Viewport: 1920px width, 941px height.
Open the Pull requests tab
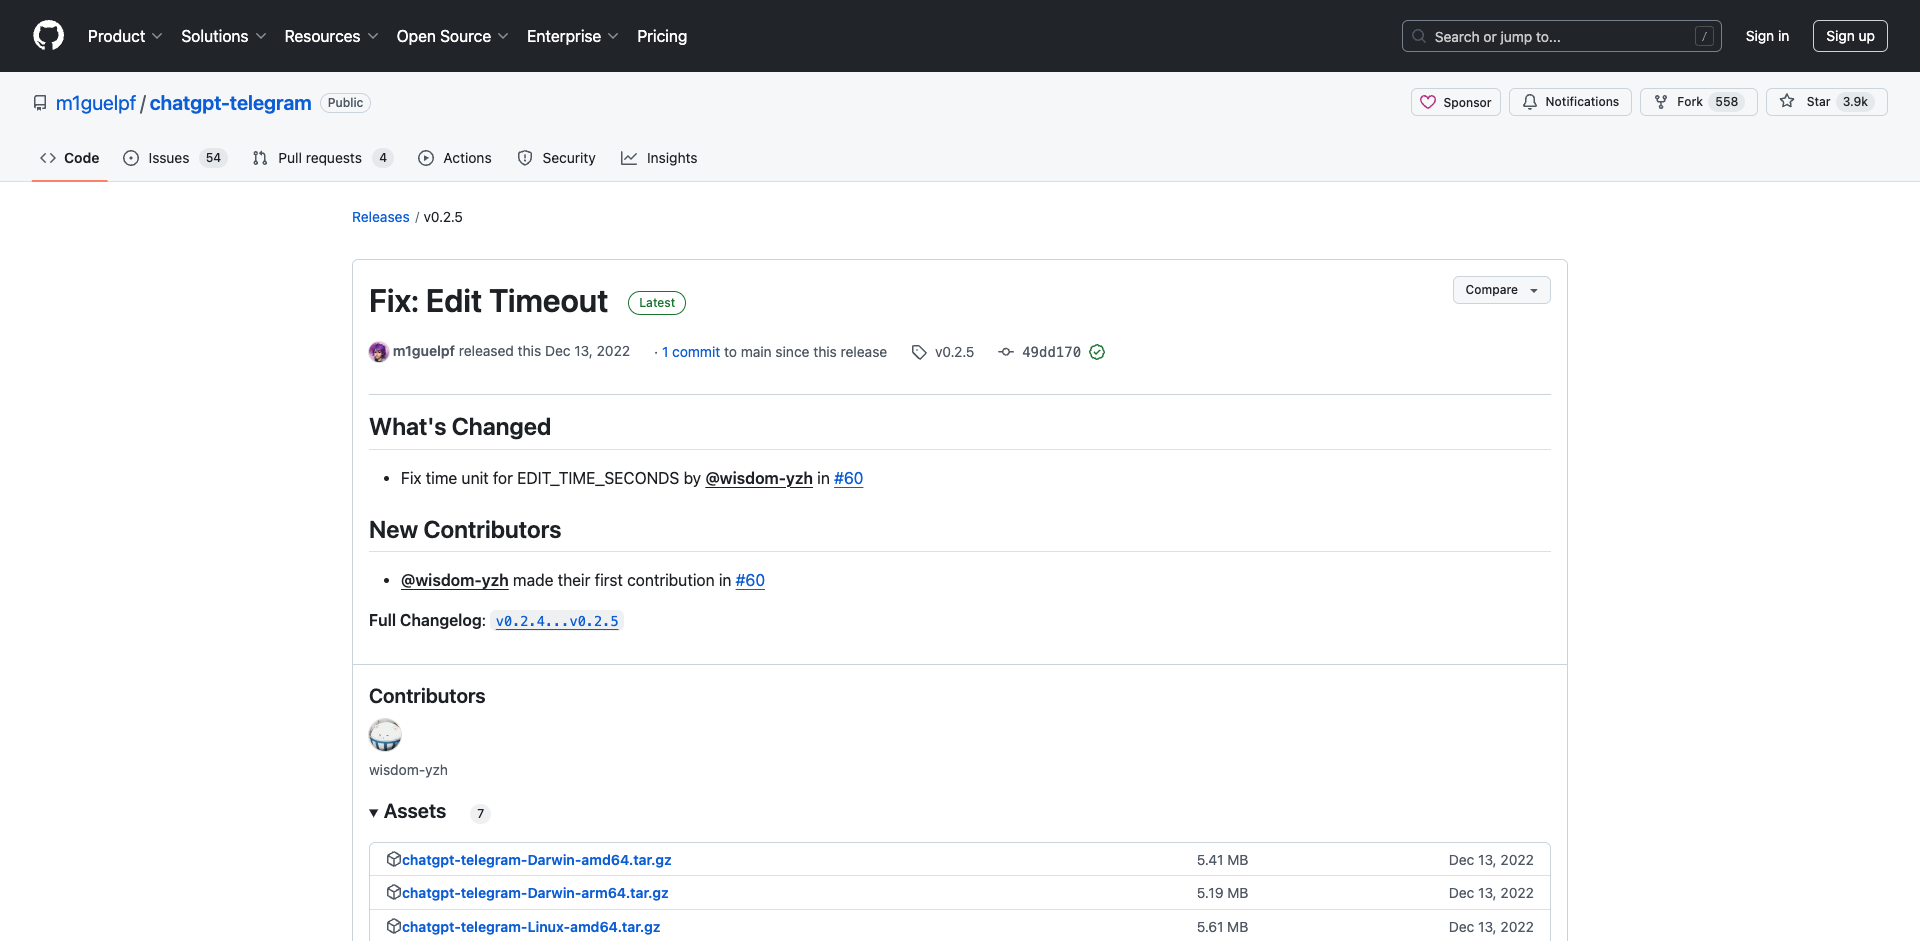(x=323, y=158)
